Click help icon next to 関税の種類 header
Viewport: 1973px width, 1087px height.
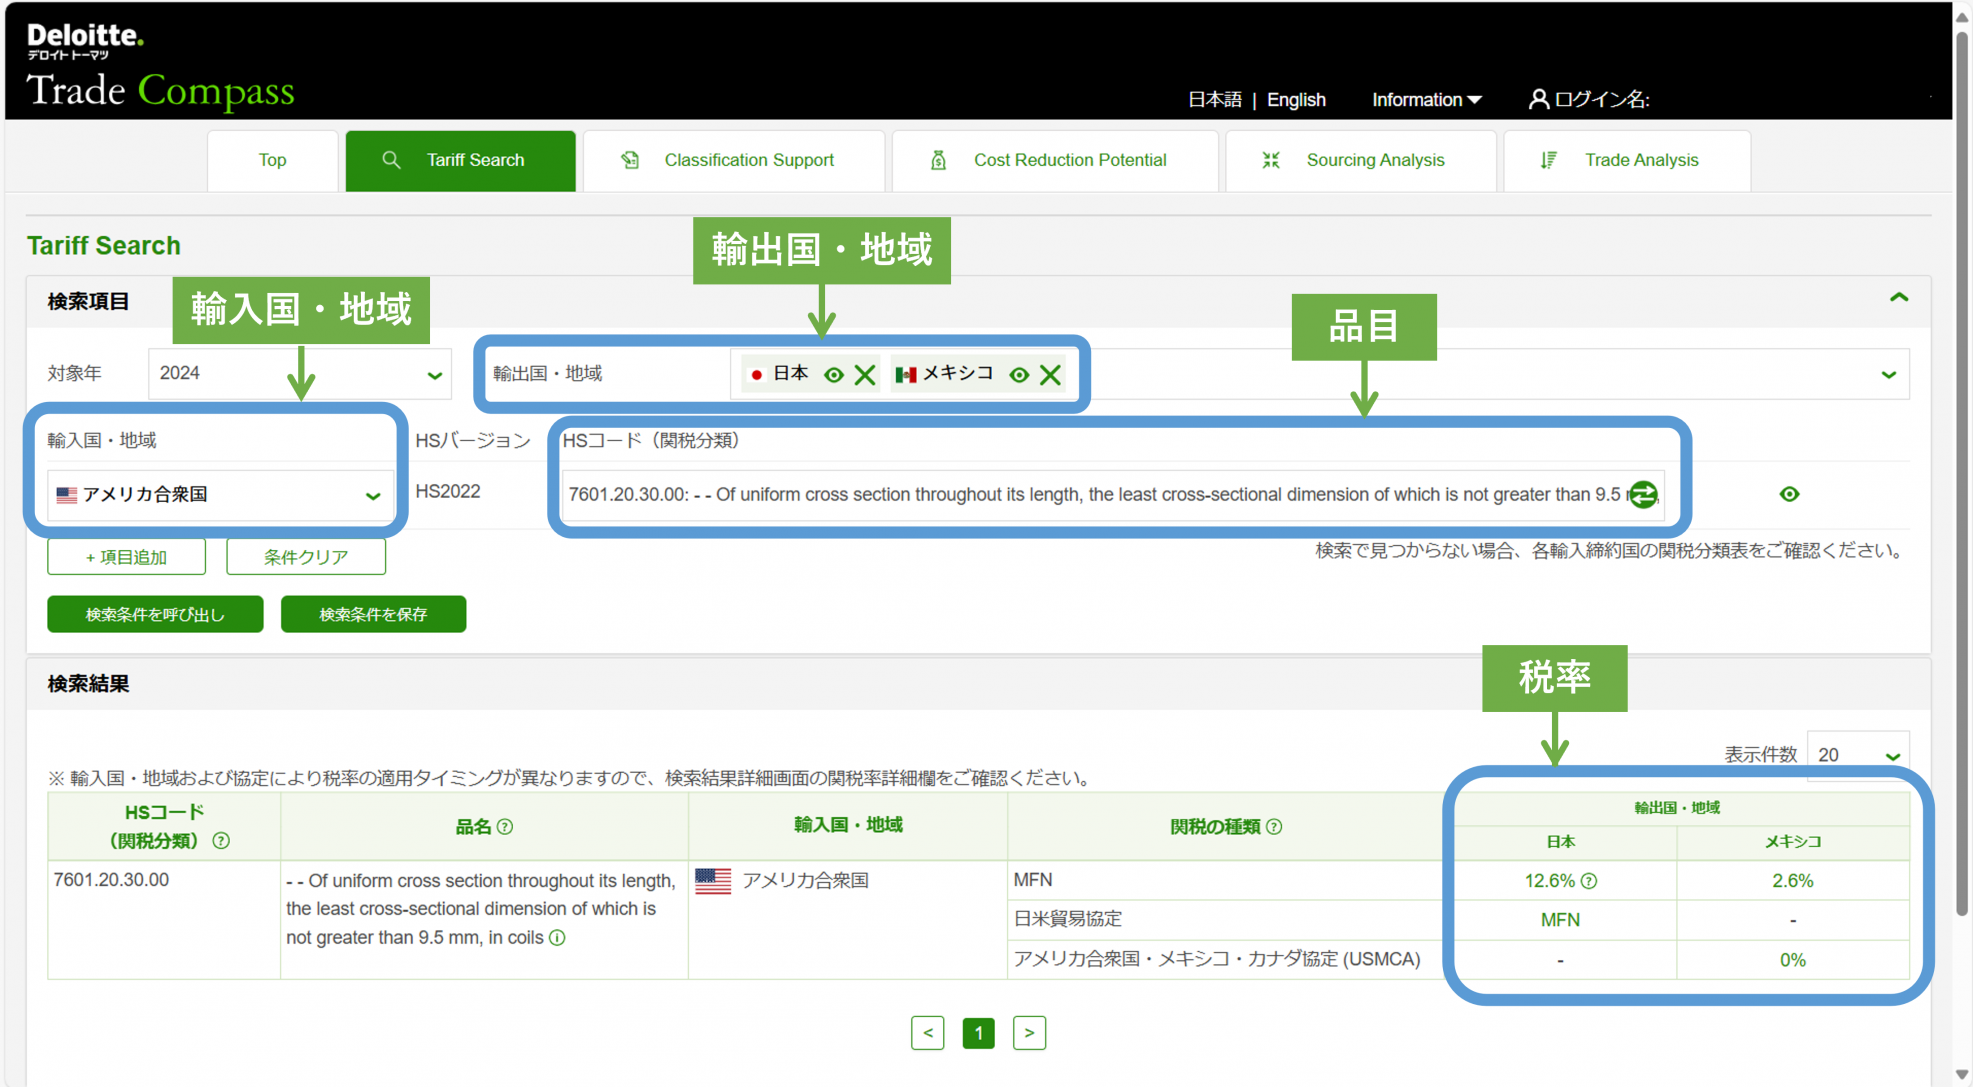[1274, 827]
